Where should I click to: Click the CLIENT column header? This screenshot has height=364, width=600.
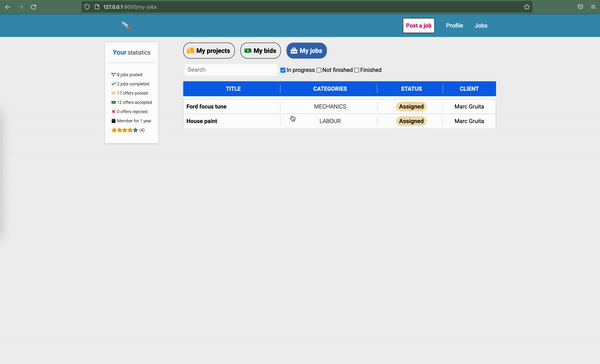pos(469,89)
